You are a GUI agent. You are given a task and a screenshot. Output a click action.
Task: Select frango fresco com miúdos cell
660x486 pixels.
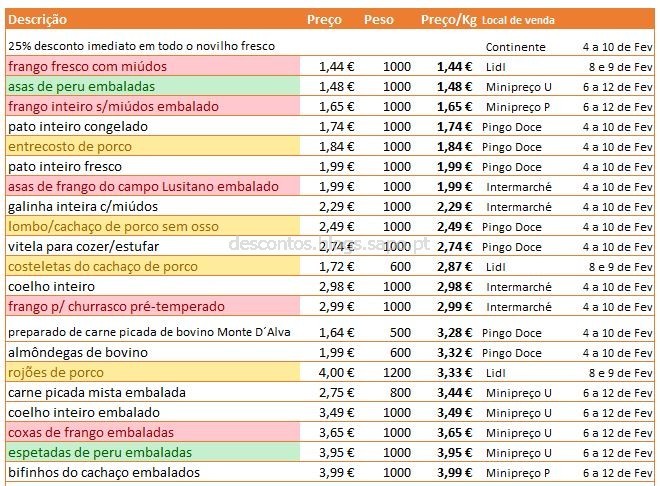tap(153, 66)
